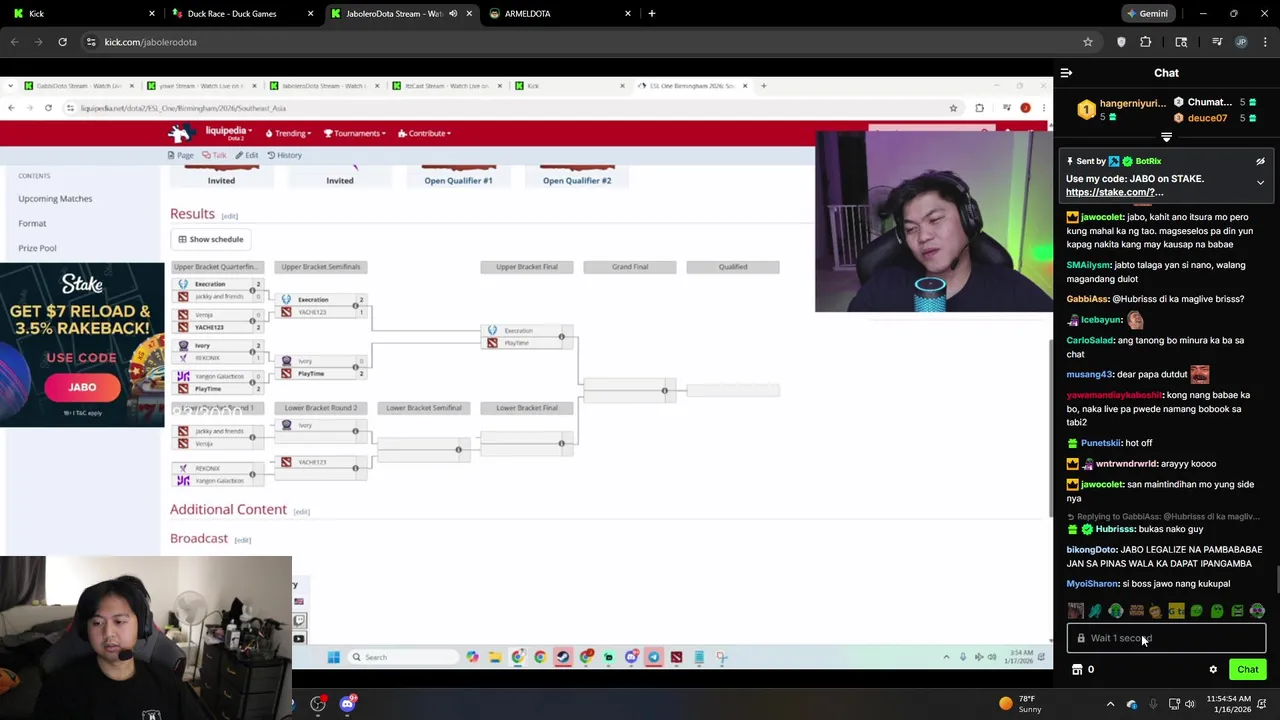Image resolution: width=1280 pixels, height=720 pixels.
Task: Select the last quick emote in row
Action: click(x=1257, y=611)
